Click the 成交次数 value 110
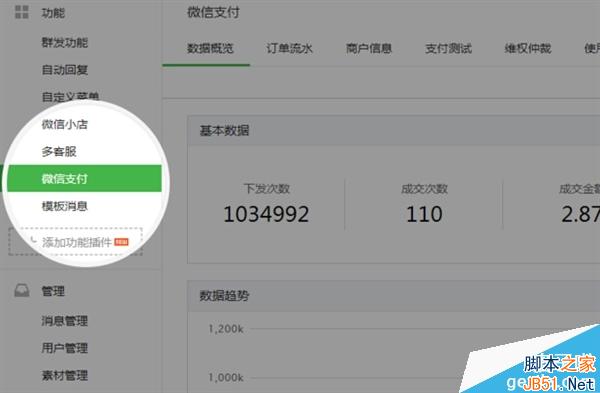 pos(424,214)
